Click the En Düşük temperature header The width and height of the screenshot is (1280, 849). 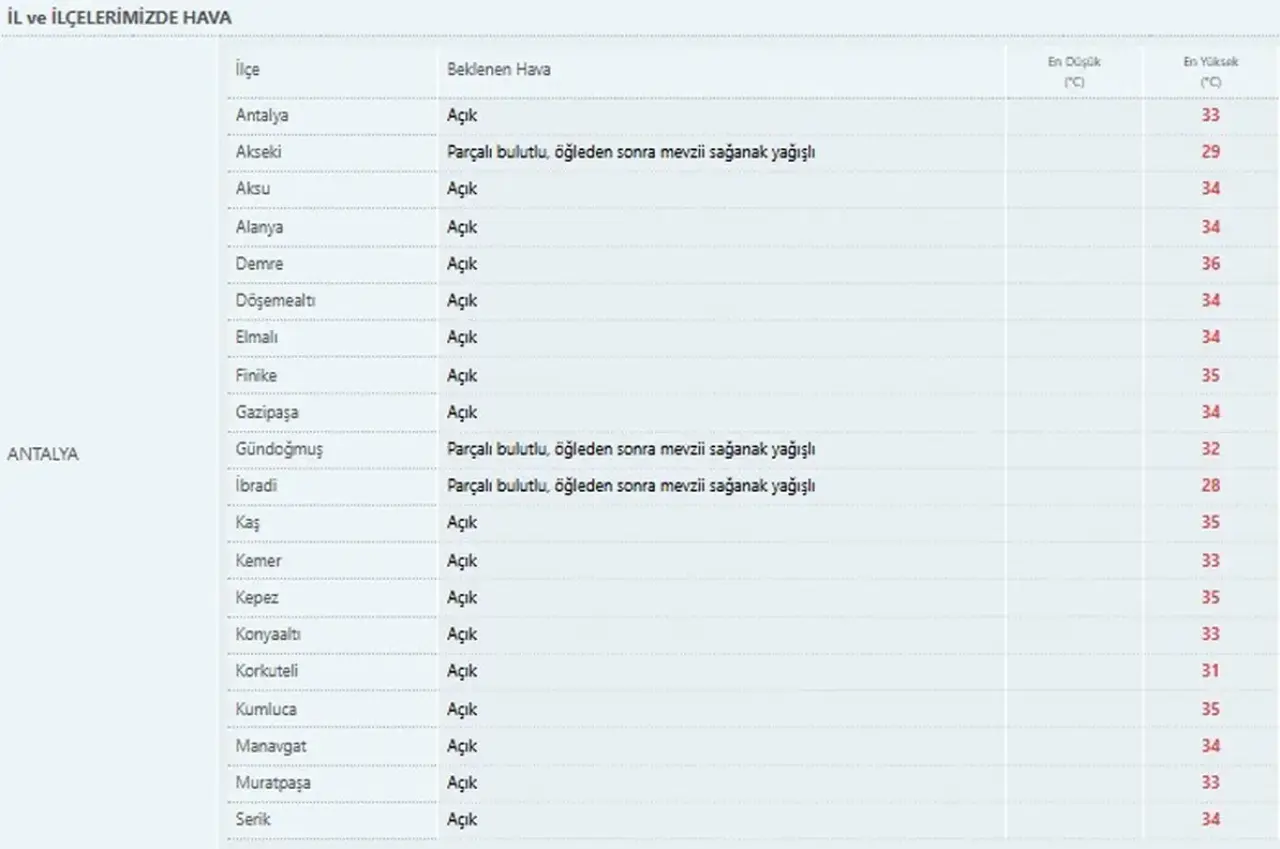tap(1074, 71)
